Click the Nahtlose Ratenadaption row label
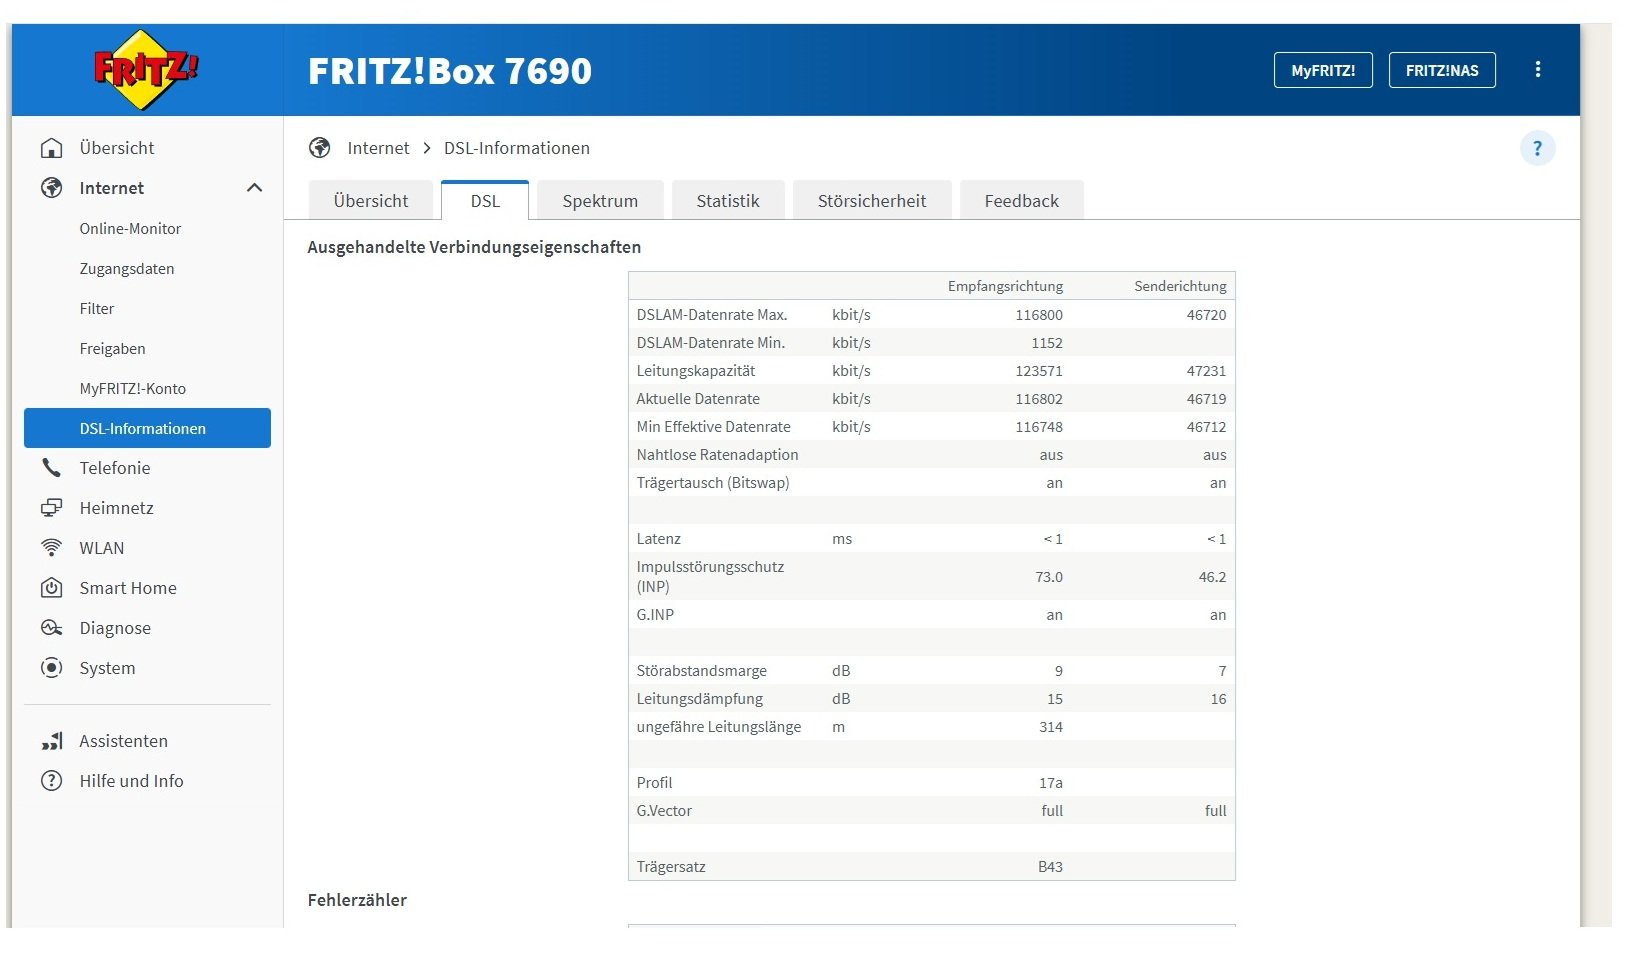 pyautogui.click(x=717, y=454)
